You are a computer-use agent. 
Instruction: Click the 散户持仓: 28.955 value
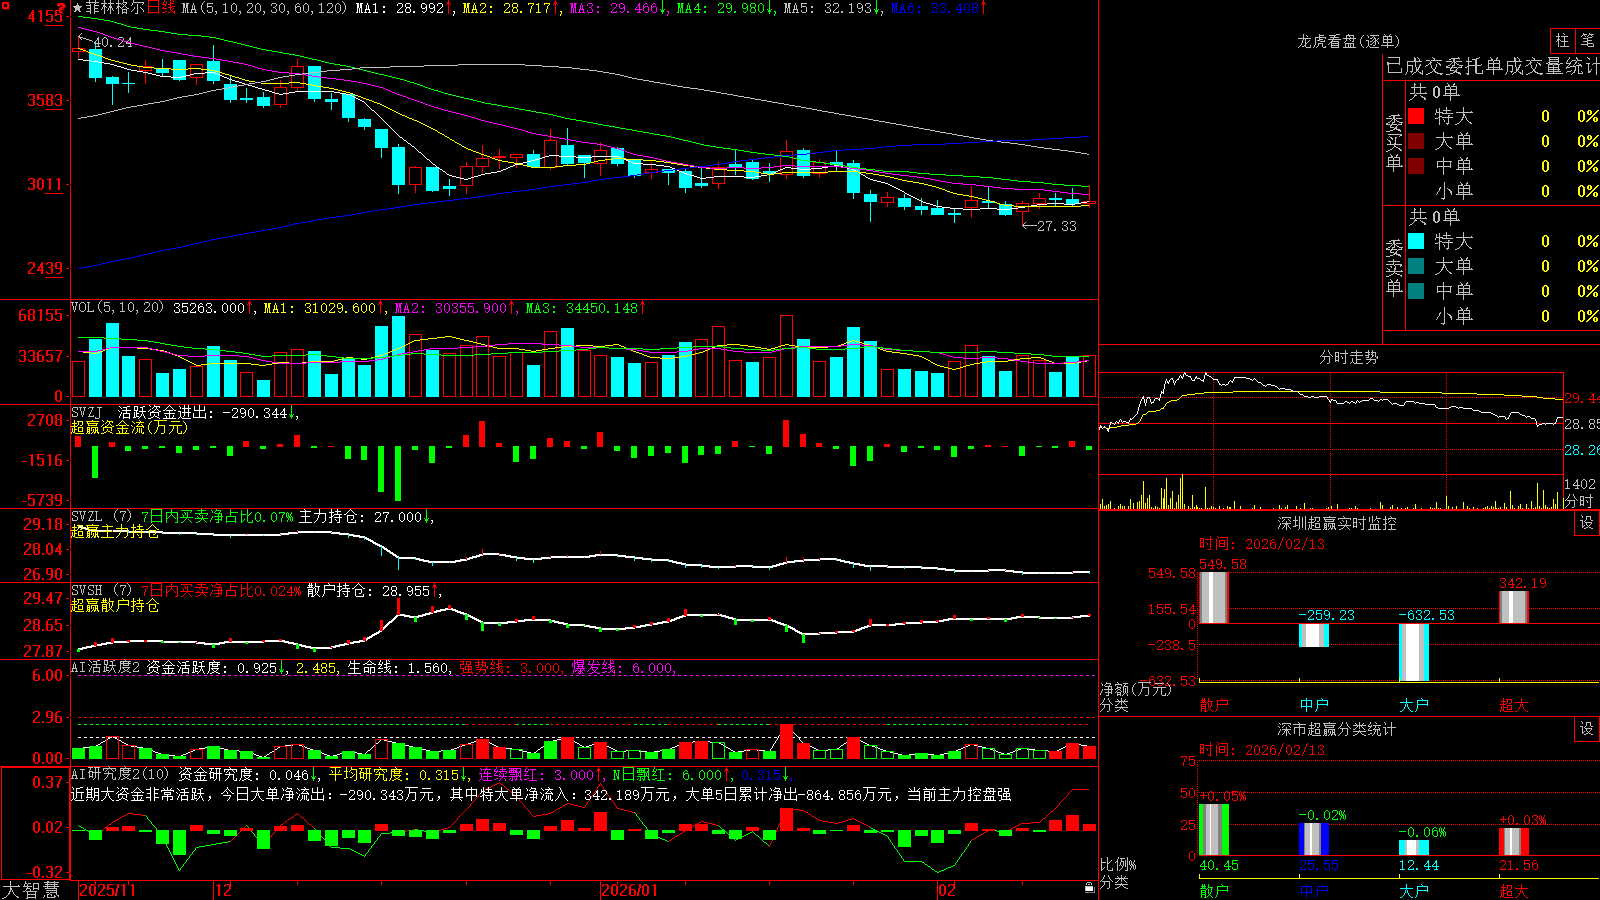pyautogui.click(x=373, y=591)
